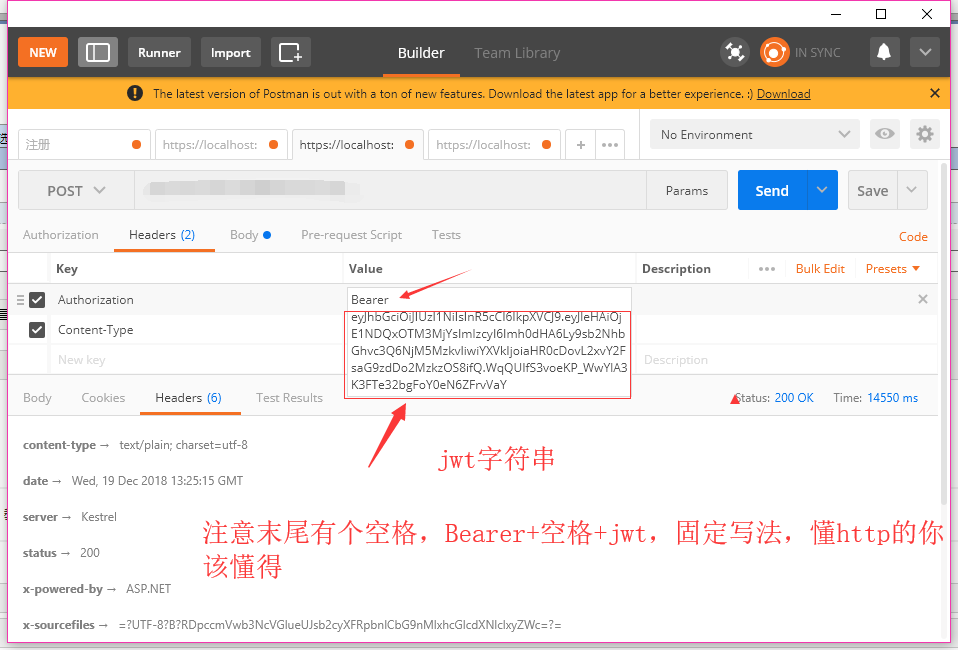Open the response Cookies tab
This screenshot has height=650, width=958.
click(103, 398)
